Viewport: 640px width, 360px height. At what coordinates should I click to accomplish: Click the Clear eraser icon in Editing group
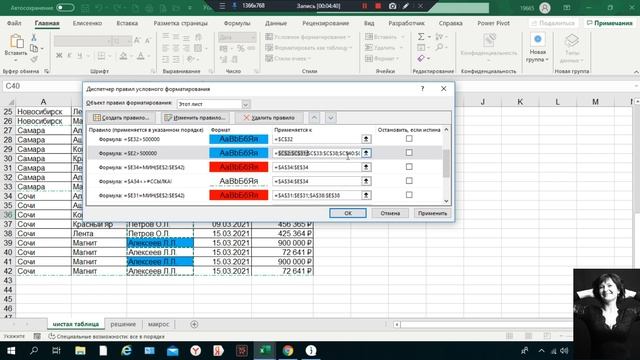point(421,58)
